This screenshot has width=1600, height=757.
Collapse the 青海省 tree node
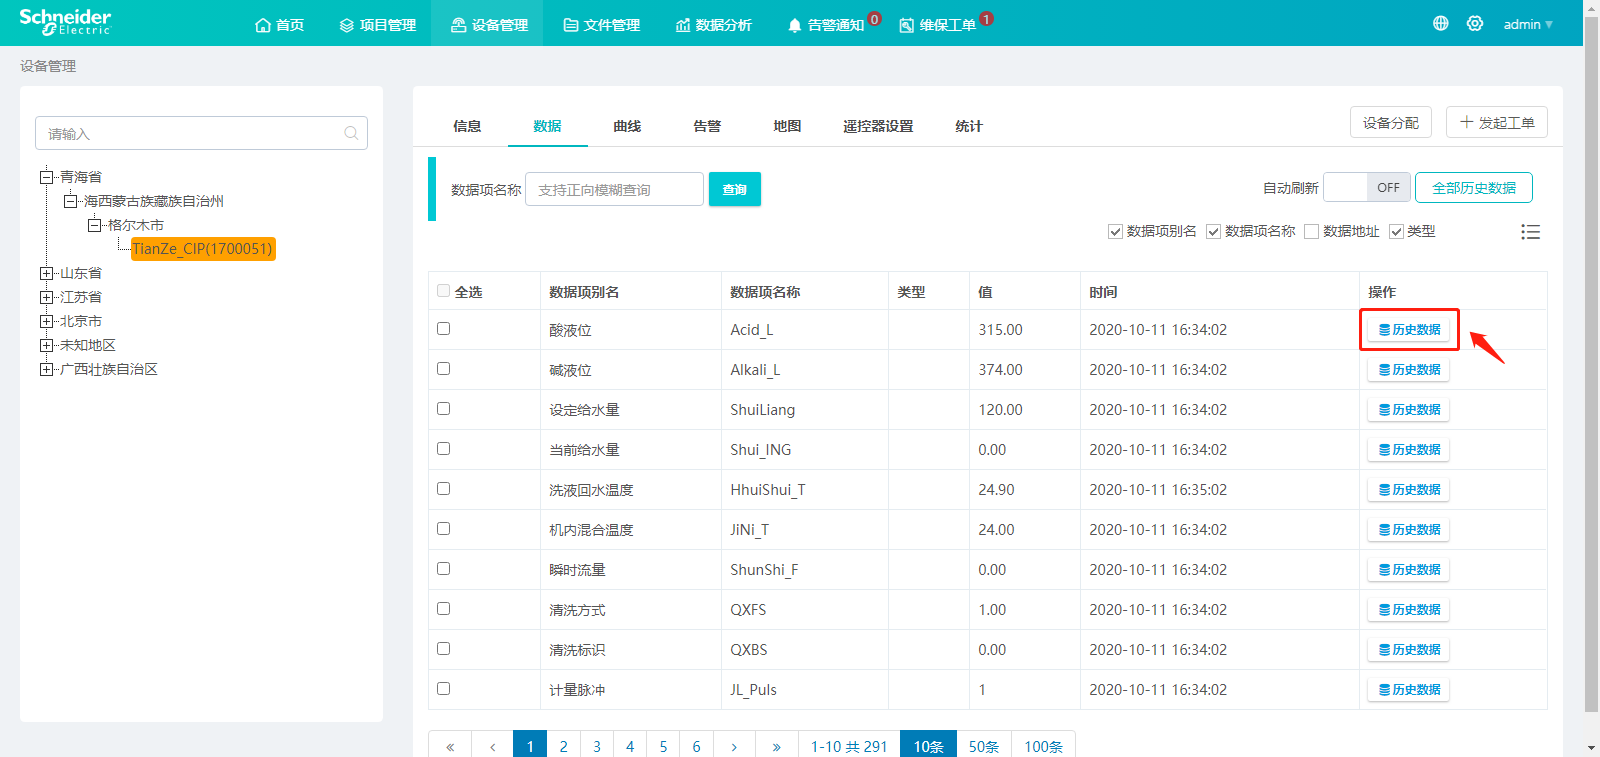point(46,177)
